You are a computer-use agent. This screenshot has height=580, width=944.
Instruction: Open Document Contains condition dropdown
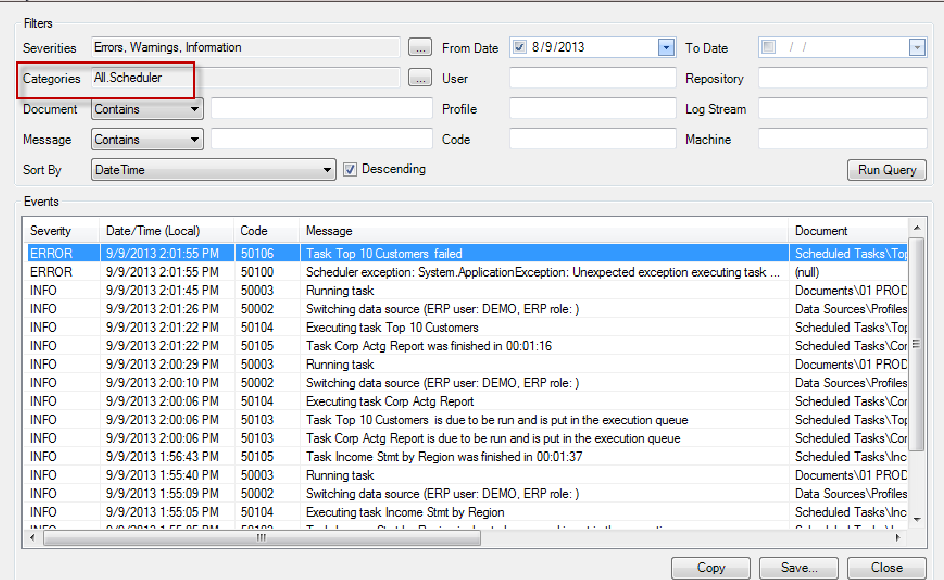pos(194,109)
